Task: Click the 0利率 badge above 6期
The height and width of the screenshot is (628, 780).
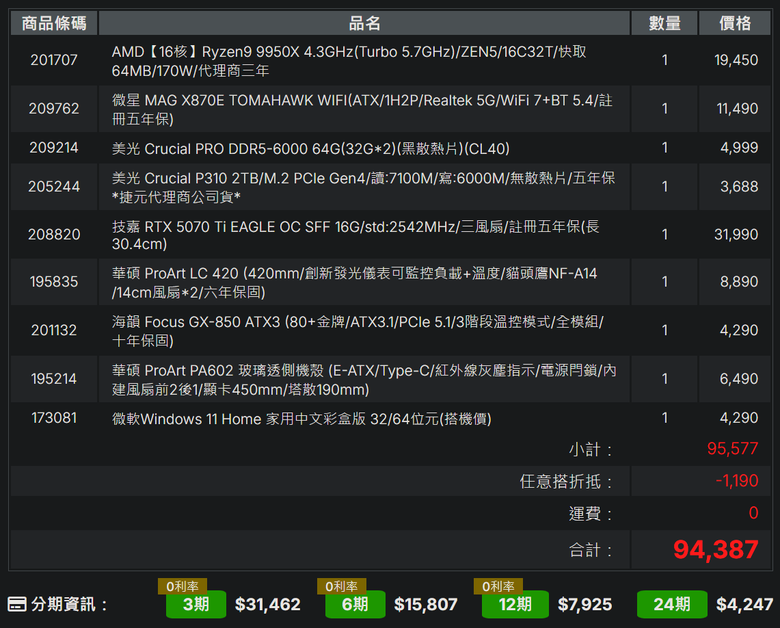Action: coord(341,586)
